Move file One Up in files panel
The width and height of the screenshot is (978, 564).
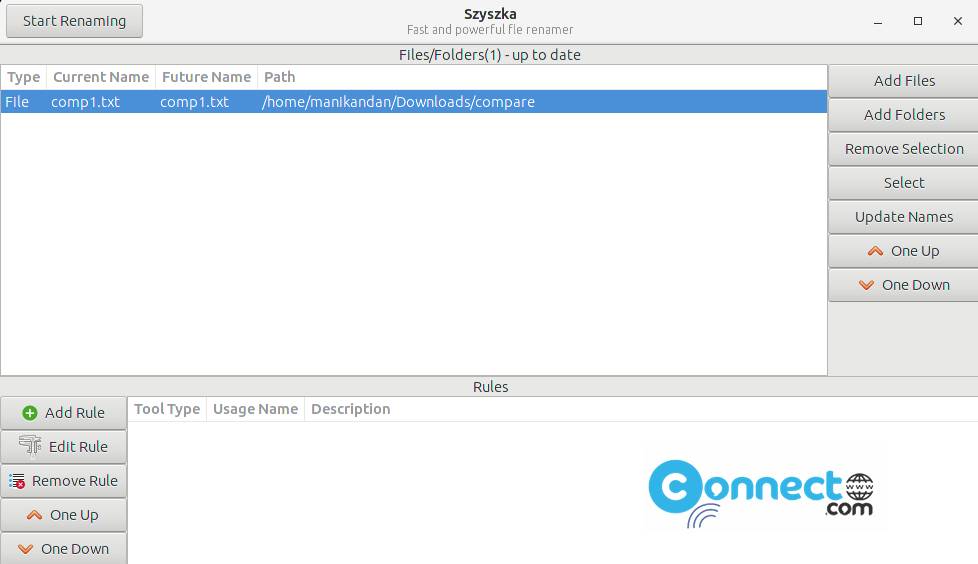tap(904, 251)
